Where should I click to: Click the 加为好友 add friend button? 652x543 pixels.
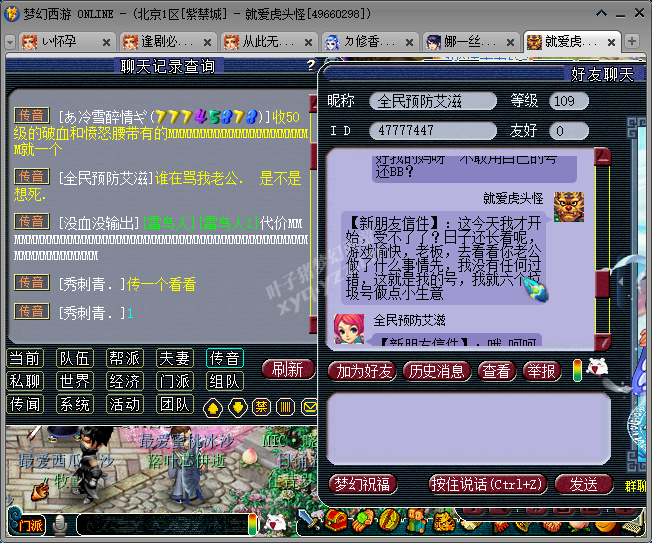[x=363, y=371]
